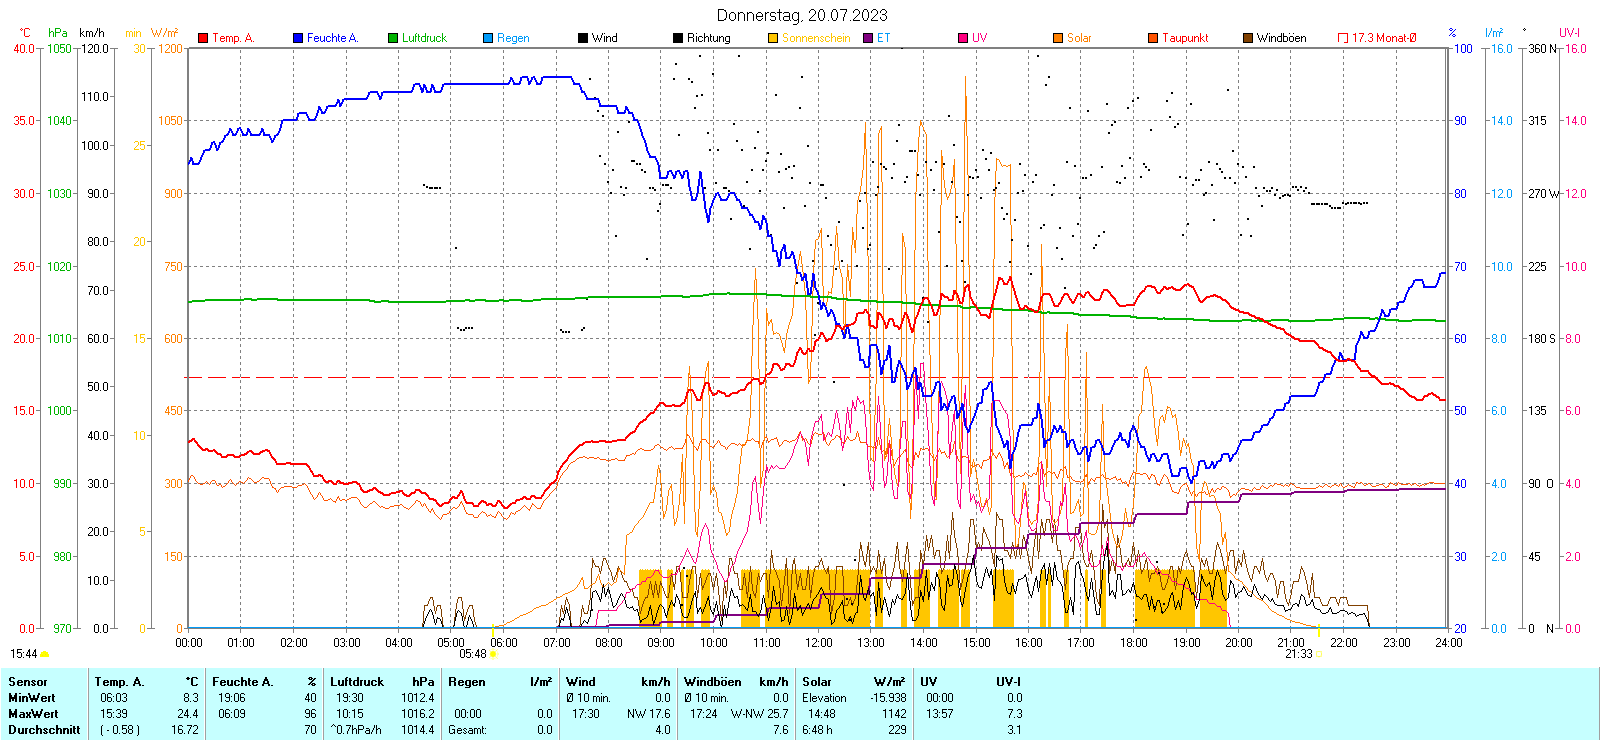Click the sun icon beside 15:44
Screen dimensions: 1600x740
44,654
